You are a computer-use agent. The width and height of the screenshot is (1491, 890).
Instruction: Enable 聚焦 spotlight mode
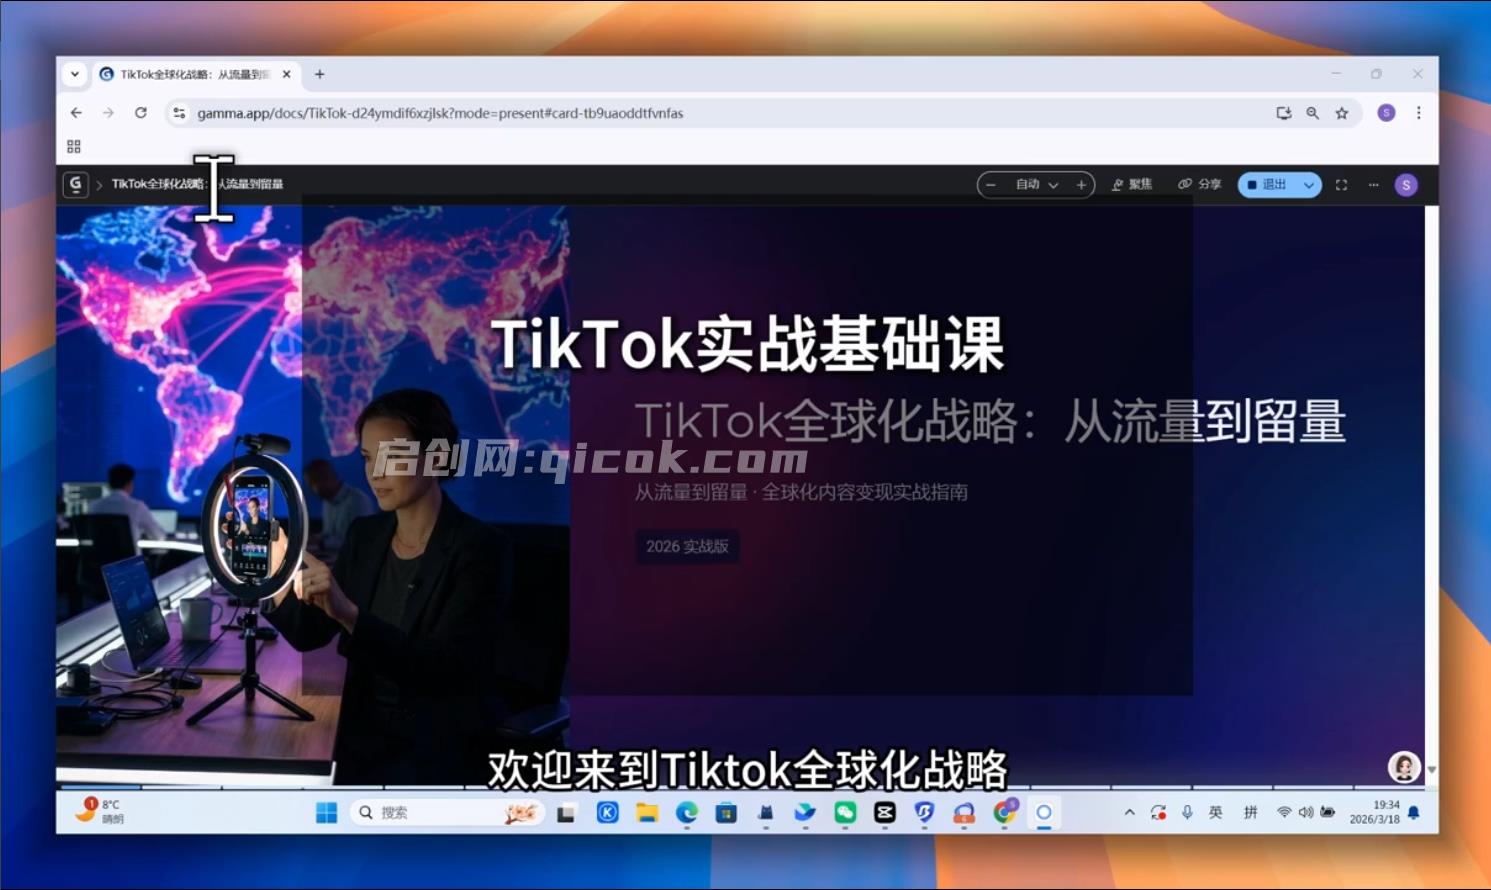point(1132,185)
